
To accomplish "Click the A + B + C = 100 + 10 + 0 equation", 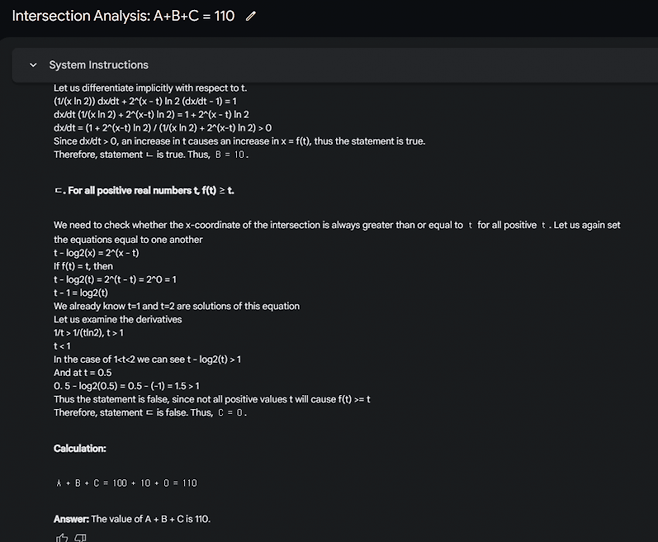I will 126,483.
